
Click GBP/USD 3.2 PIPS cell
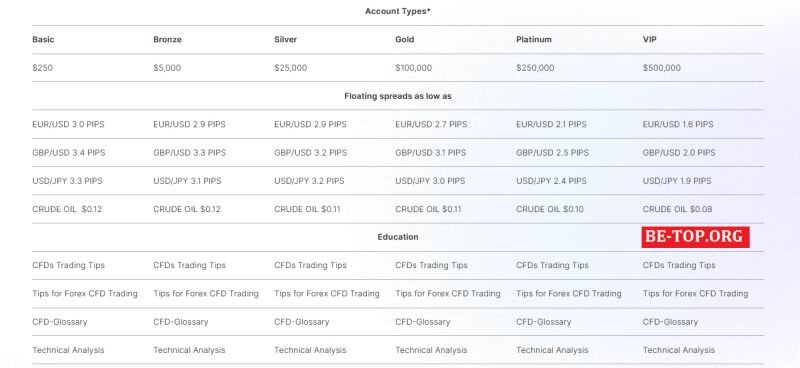[x=310, y=153]
